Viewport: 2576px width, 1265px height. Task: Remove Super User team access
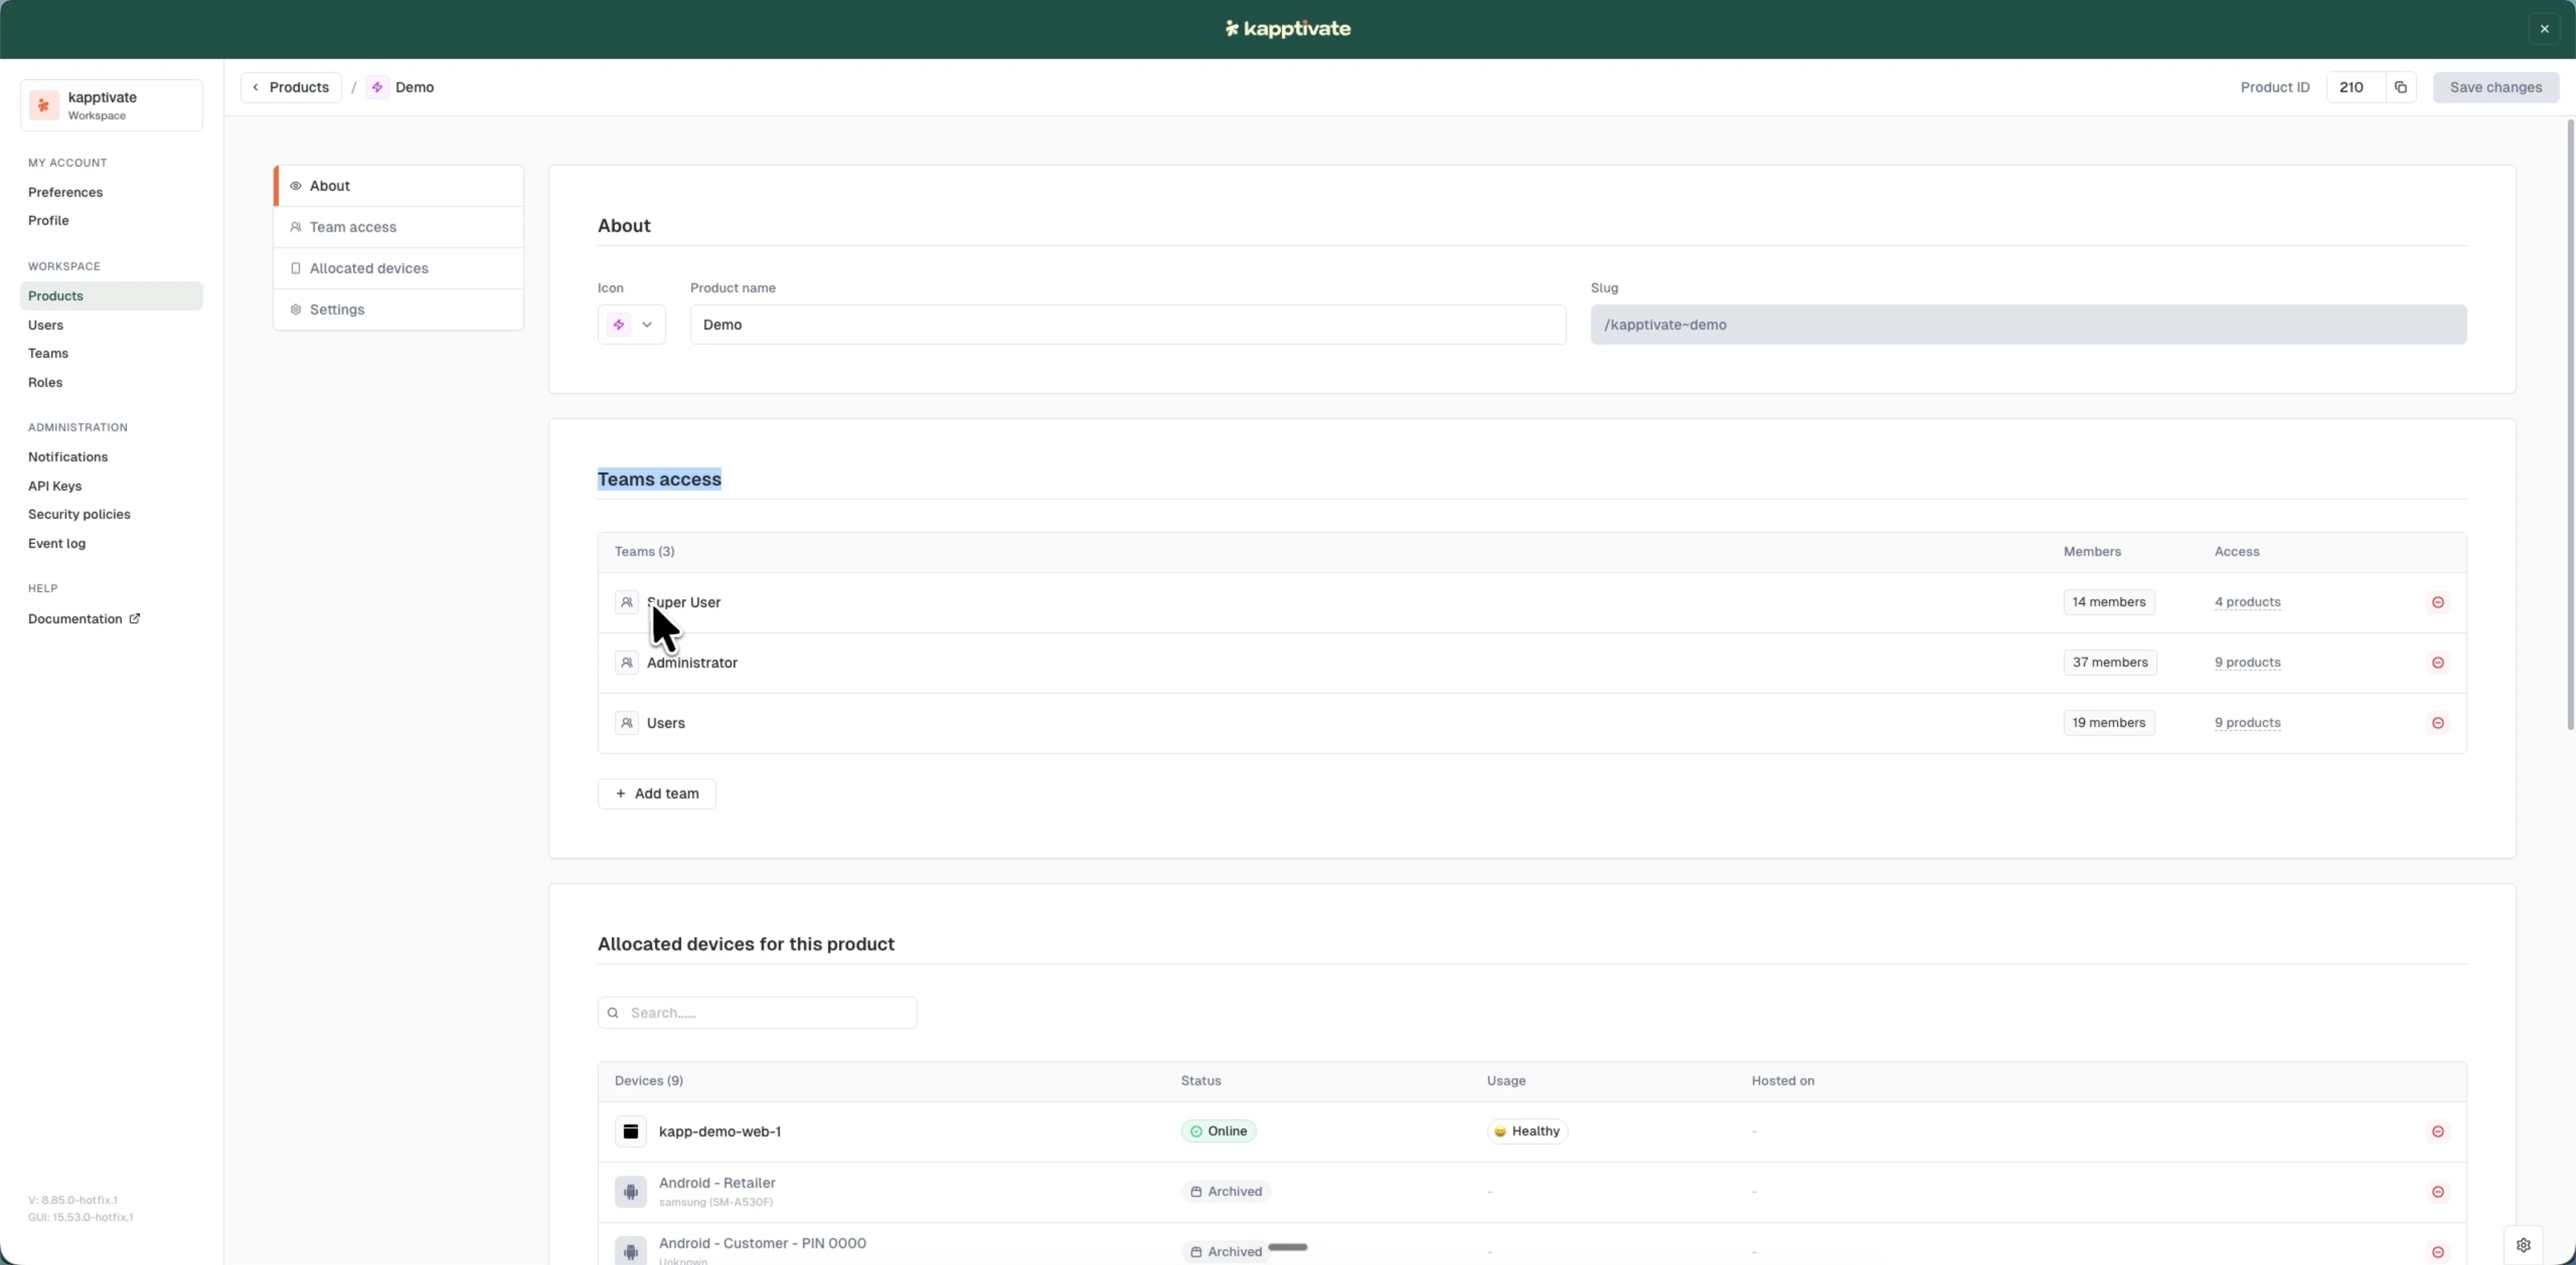click(2438, 602)
